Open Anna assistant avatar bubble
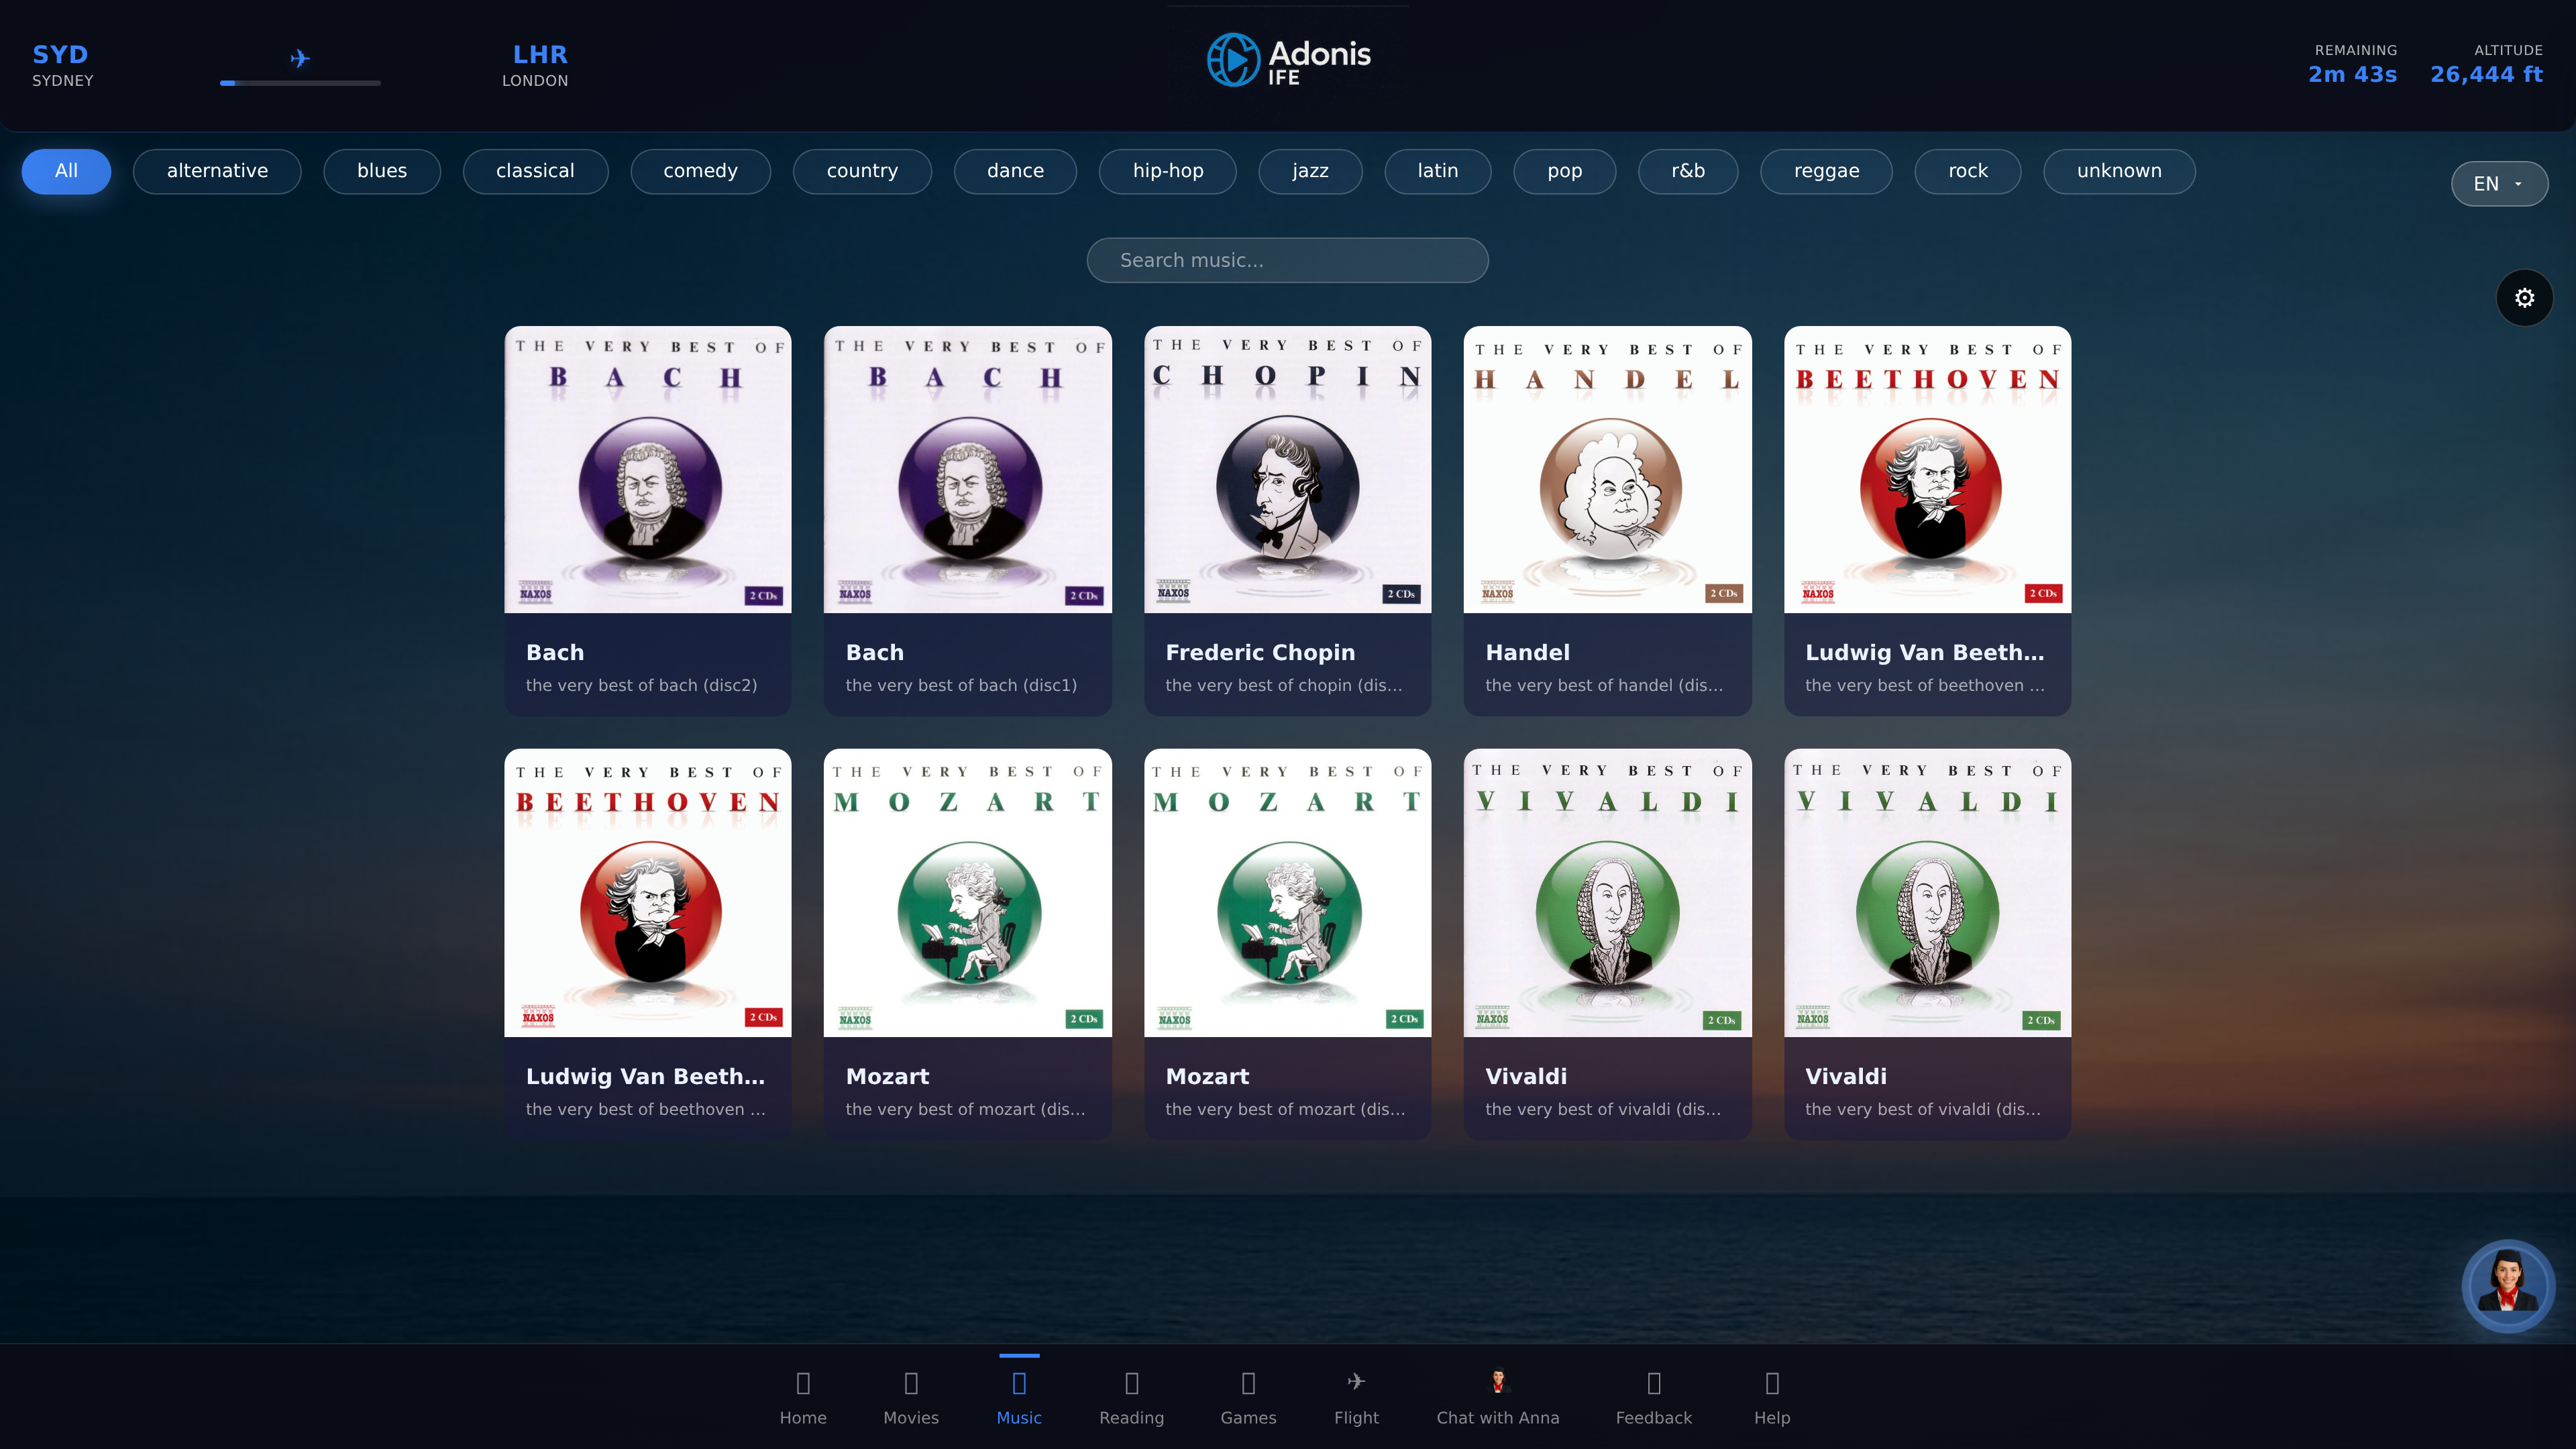Screen dimensions: 2576x1449 2507,1285
